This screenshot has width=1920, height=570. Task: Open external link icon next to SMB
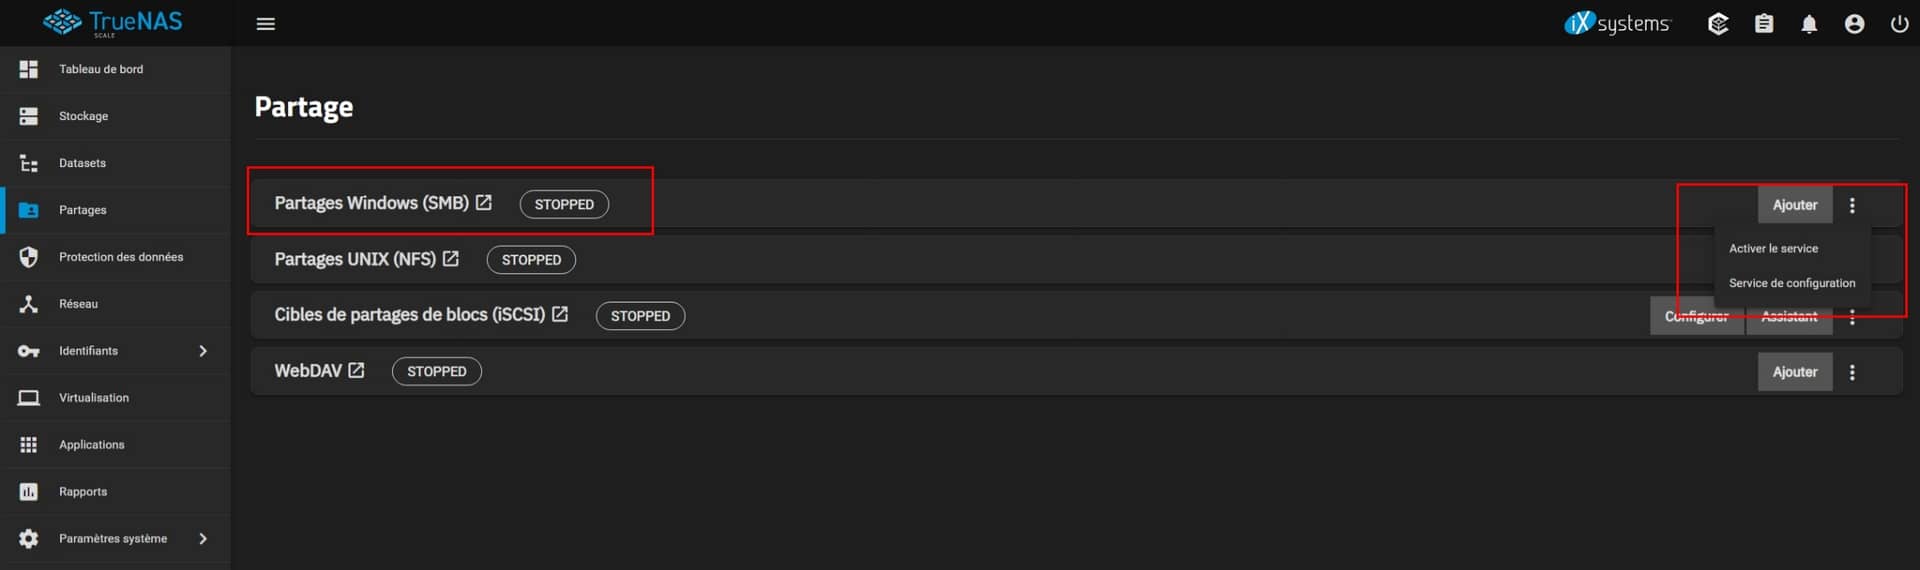[484, 203]
